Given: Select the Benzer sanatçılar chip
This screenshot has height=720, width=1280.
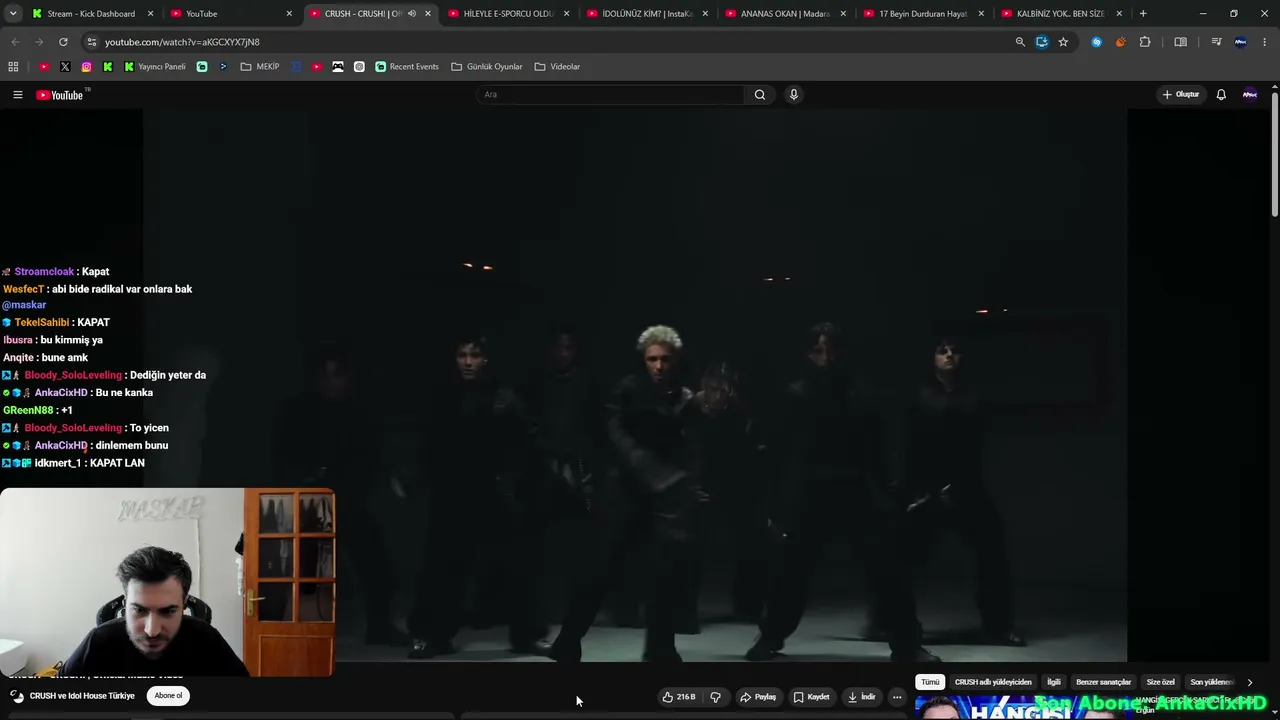Looking at the screenshot, I should [x=1103, y=682].
